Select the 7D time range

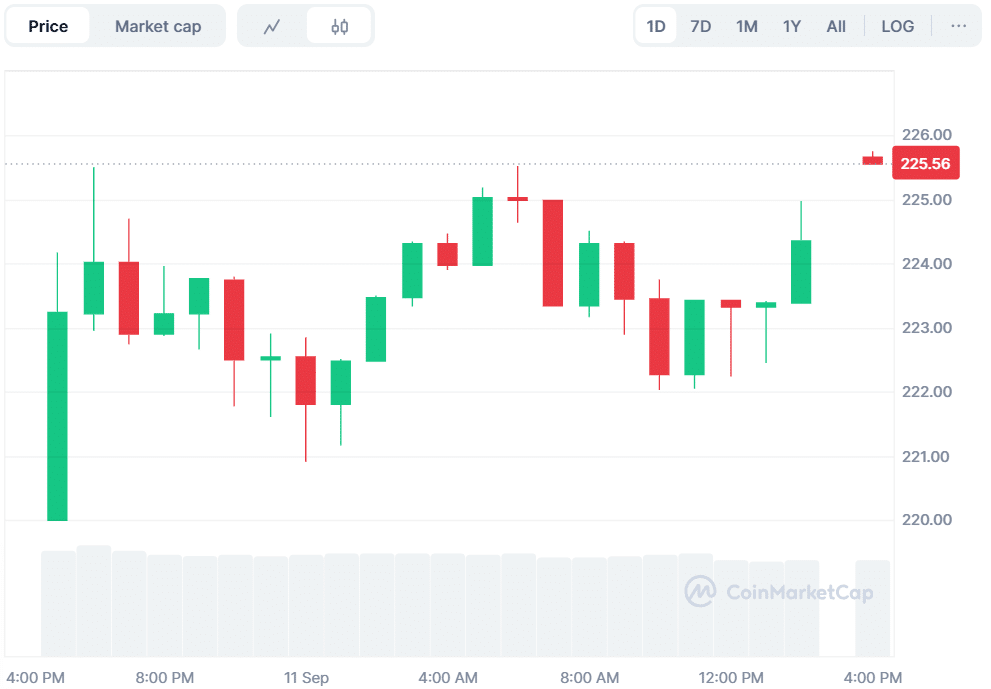(701, 26)
